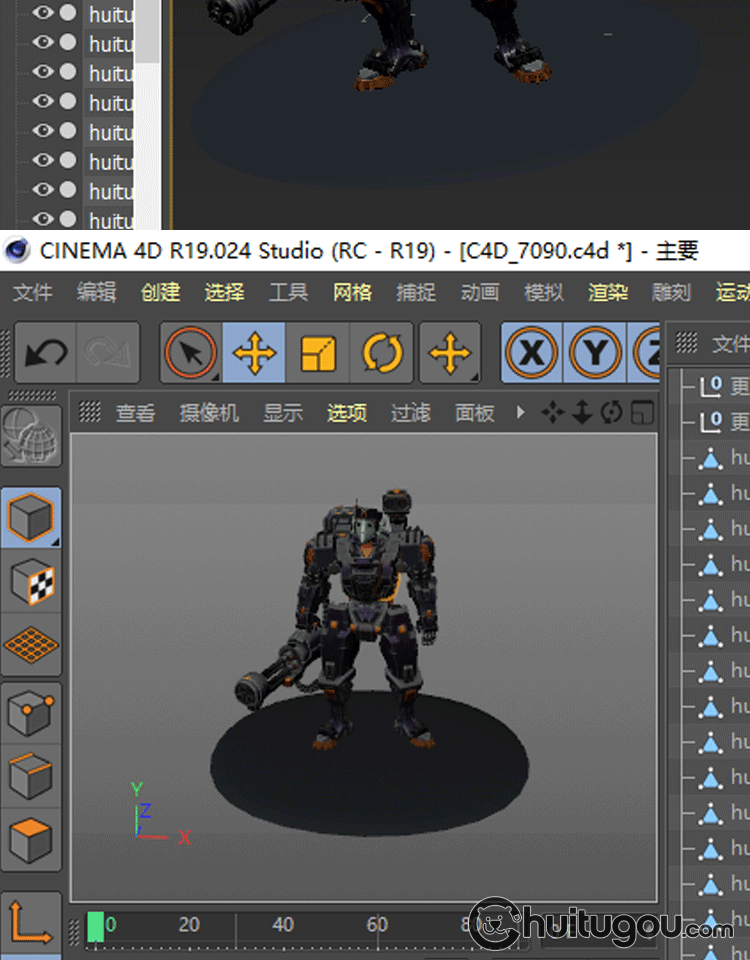Switch to Texture mode checkered cube
750x960 pixels.
click(31, 581)
